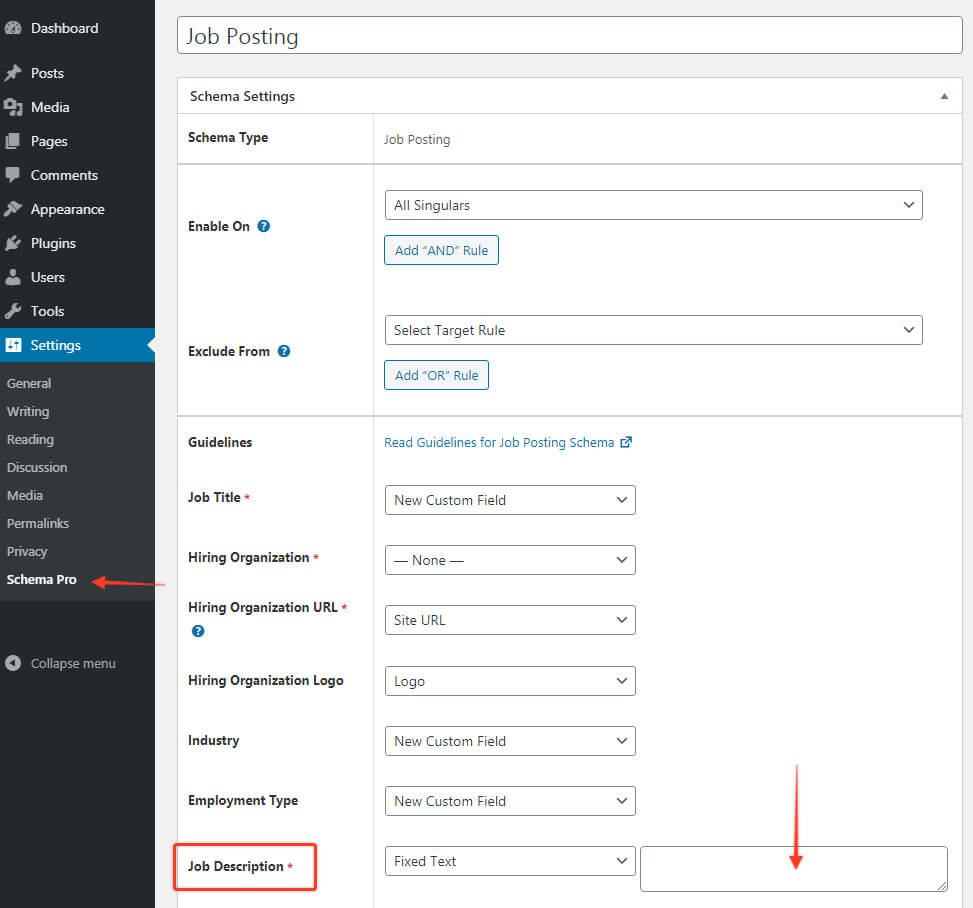Go to Permalinks settings
The width and height of the screenshot is (973, 908).
click(x=38, y=523)
